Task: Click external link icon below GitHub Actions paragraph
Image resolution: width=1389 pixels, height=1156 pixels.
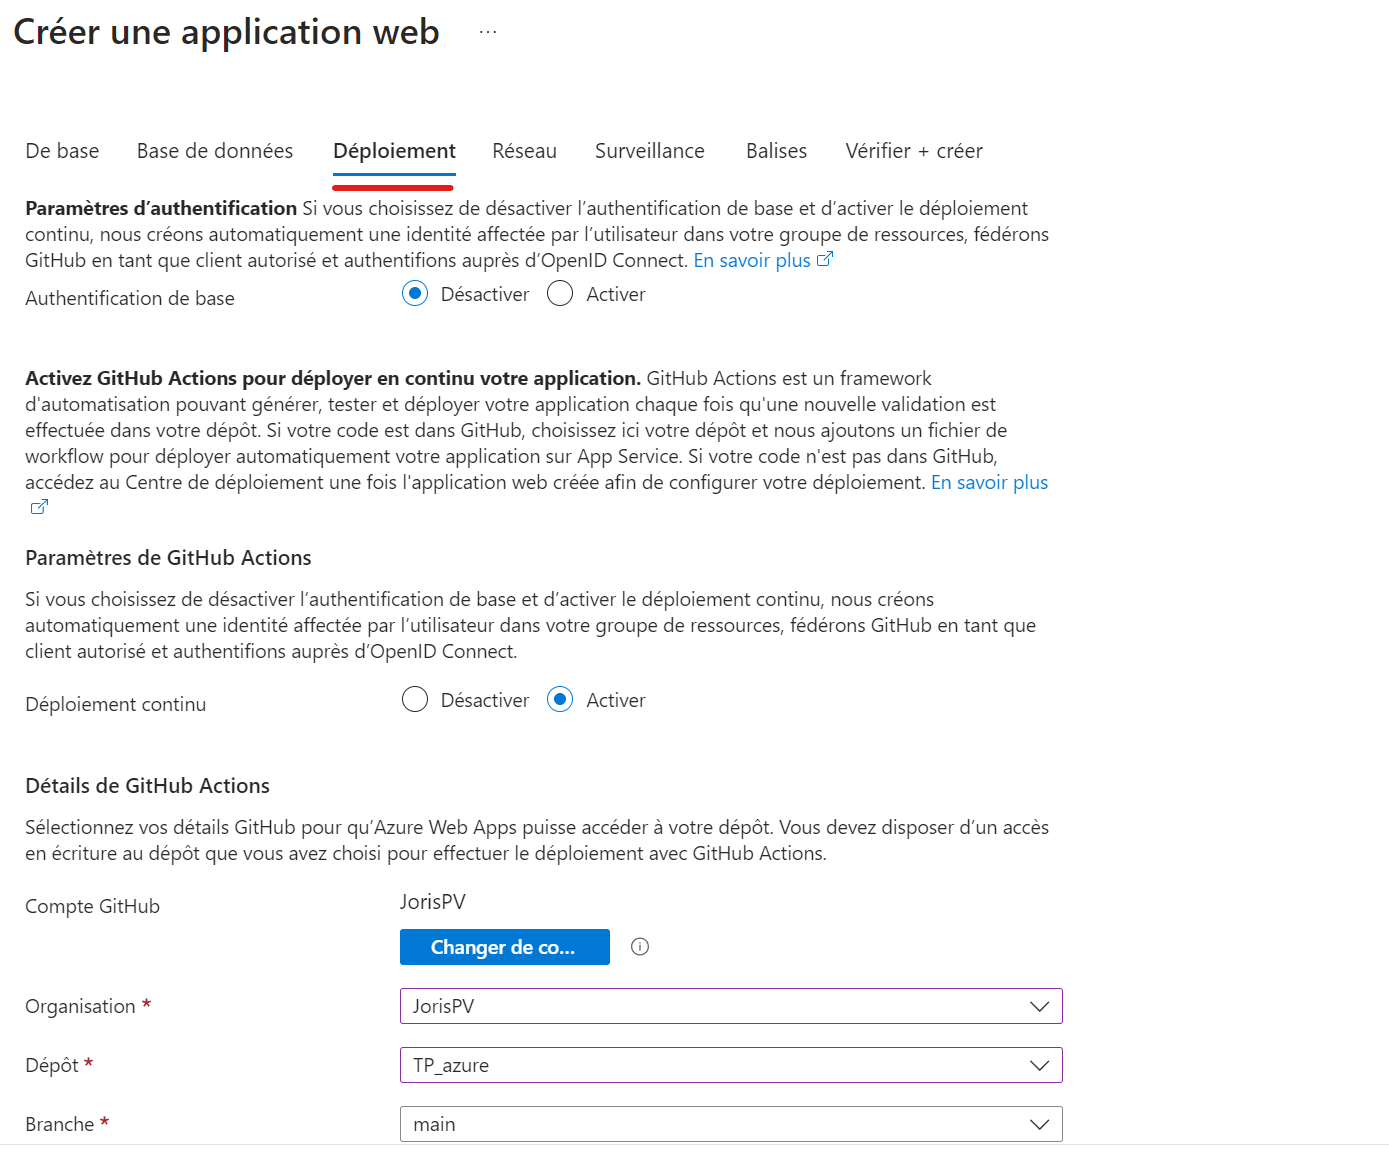Action: (x=39, y=507)
